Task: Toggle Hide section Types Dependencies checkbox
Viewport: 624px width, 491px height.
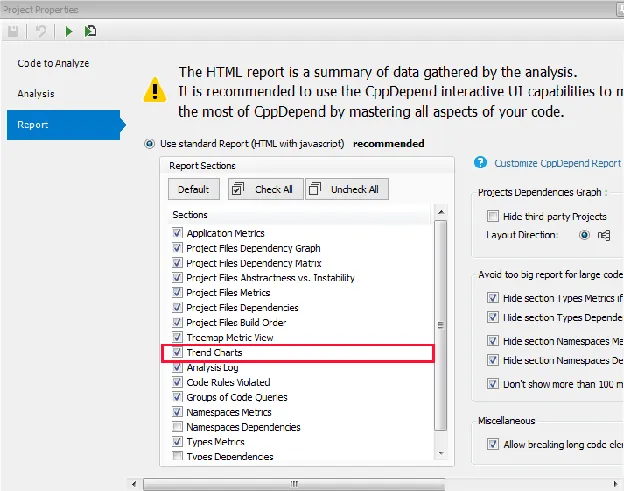Action: [493, 317]
